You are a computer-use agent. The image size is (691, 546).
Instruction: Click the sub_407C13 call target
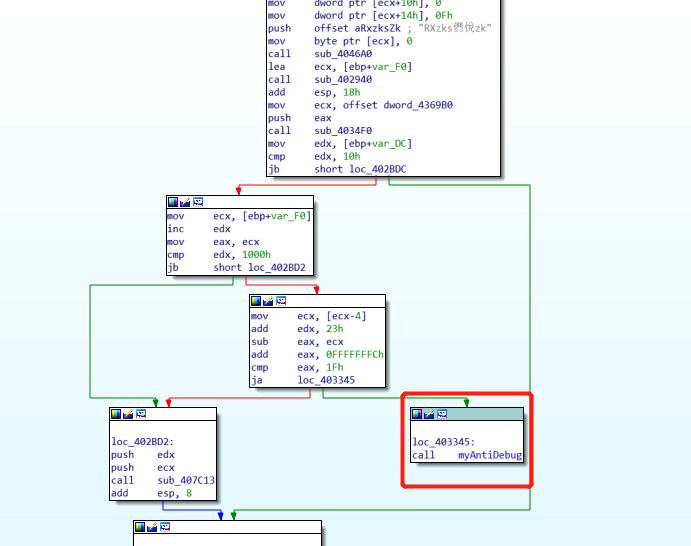tap(186, 480)
